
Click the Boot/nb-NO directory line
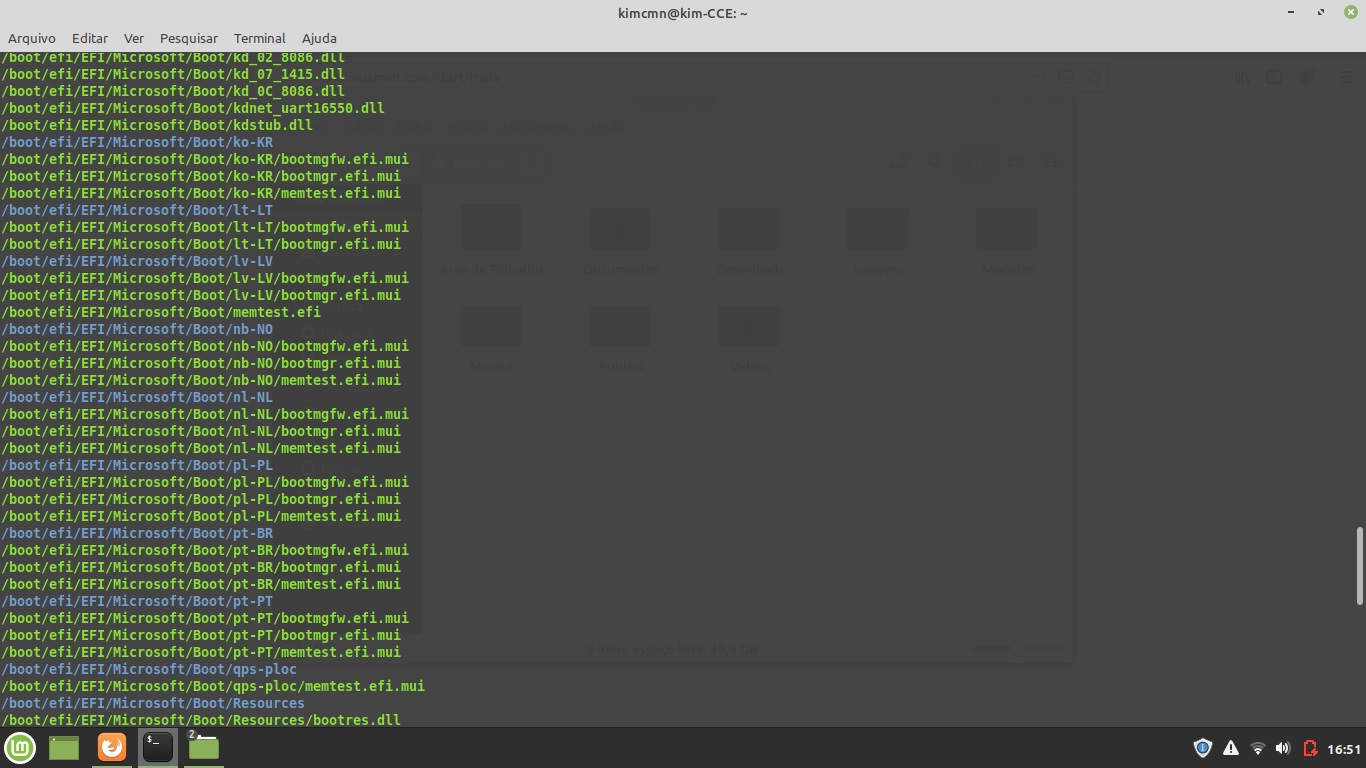pos(137,329)
